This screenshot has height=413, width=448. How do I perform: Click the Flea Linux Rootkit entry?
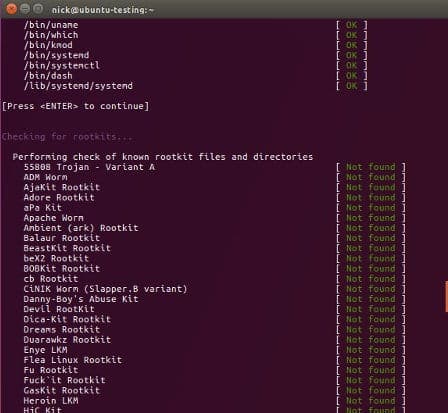coord(73,360)
